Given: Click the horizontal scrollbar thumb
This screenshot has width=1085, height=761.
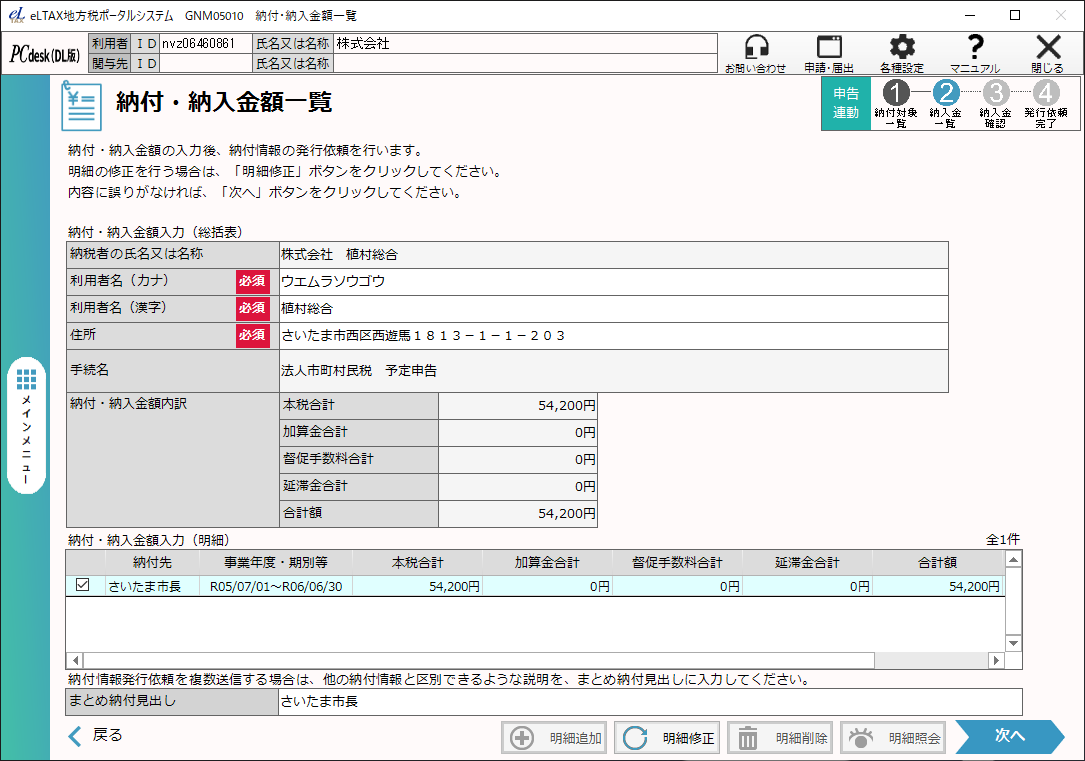Looking at the screenshot, I should click(x=479, y=660).
